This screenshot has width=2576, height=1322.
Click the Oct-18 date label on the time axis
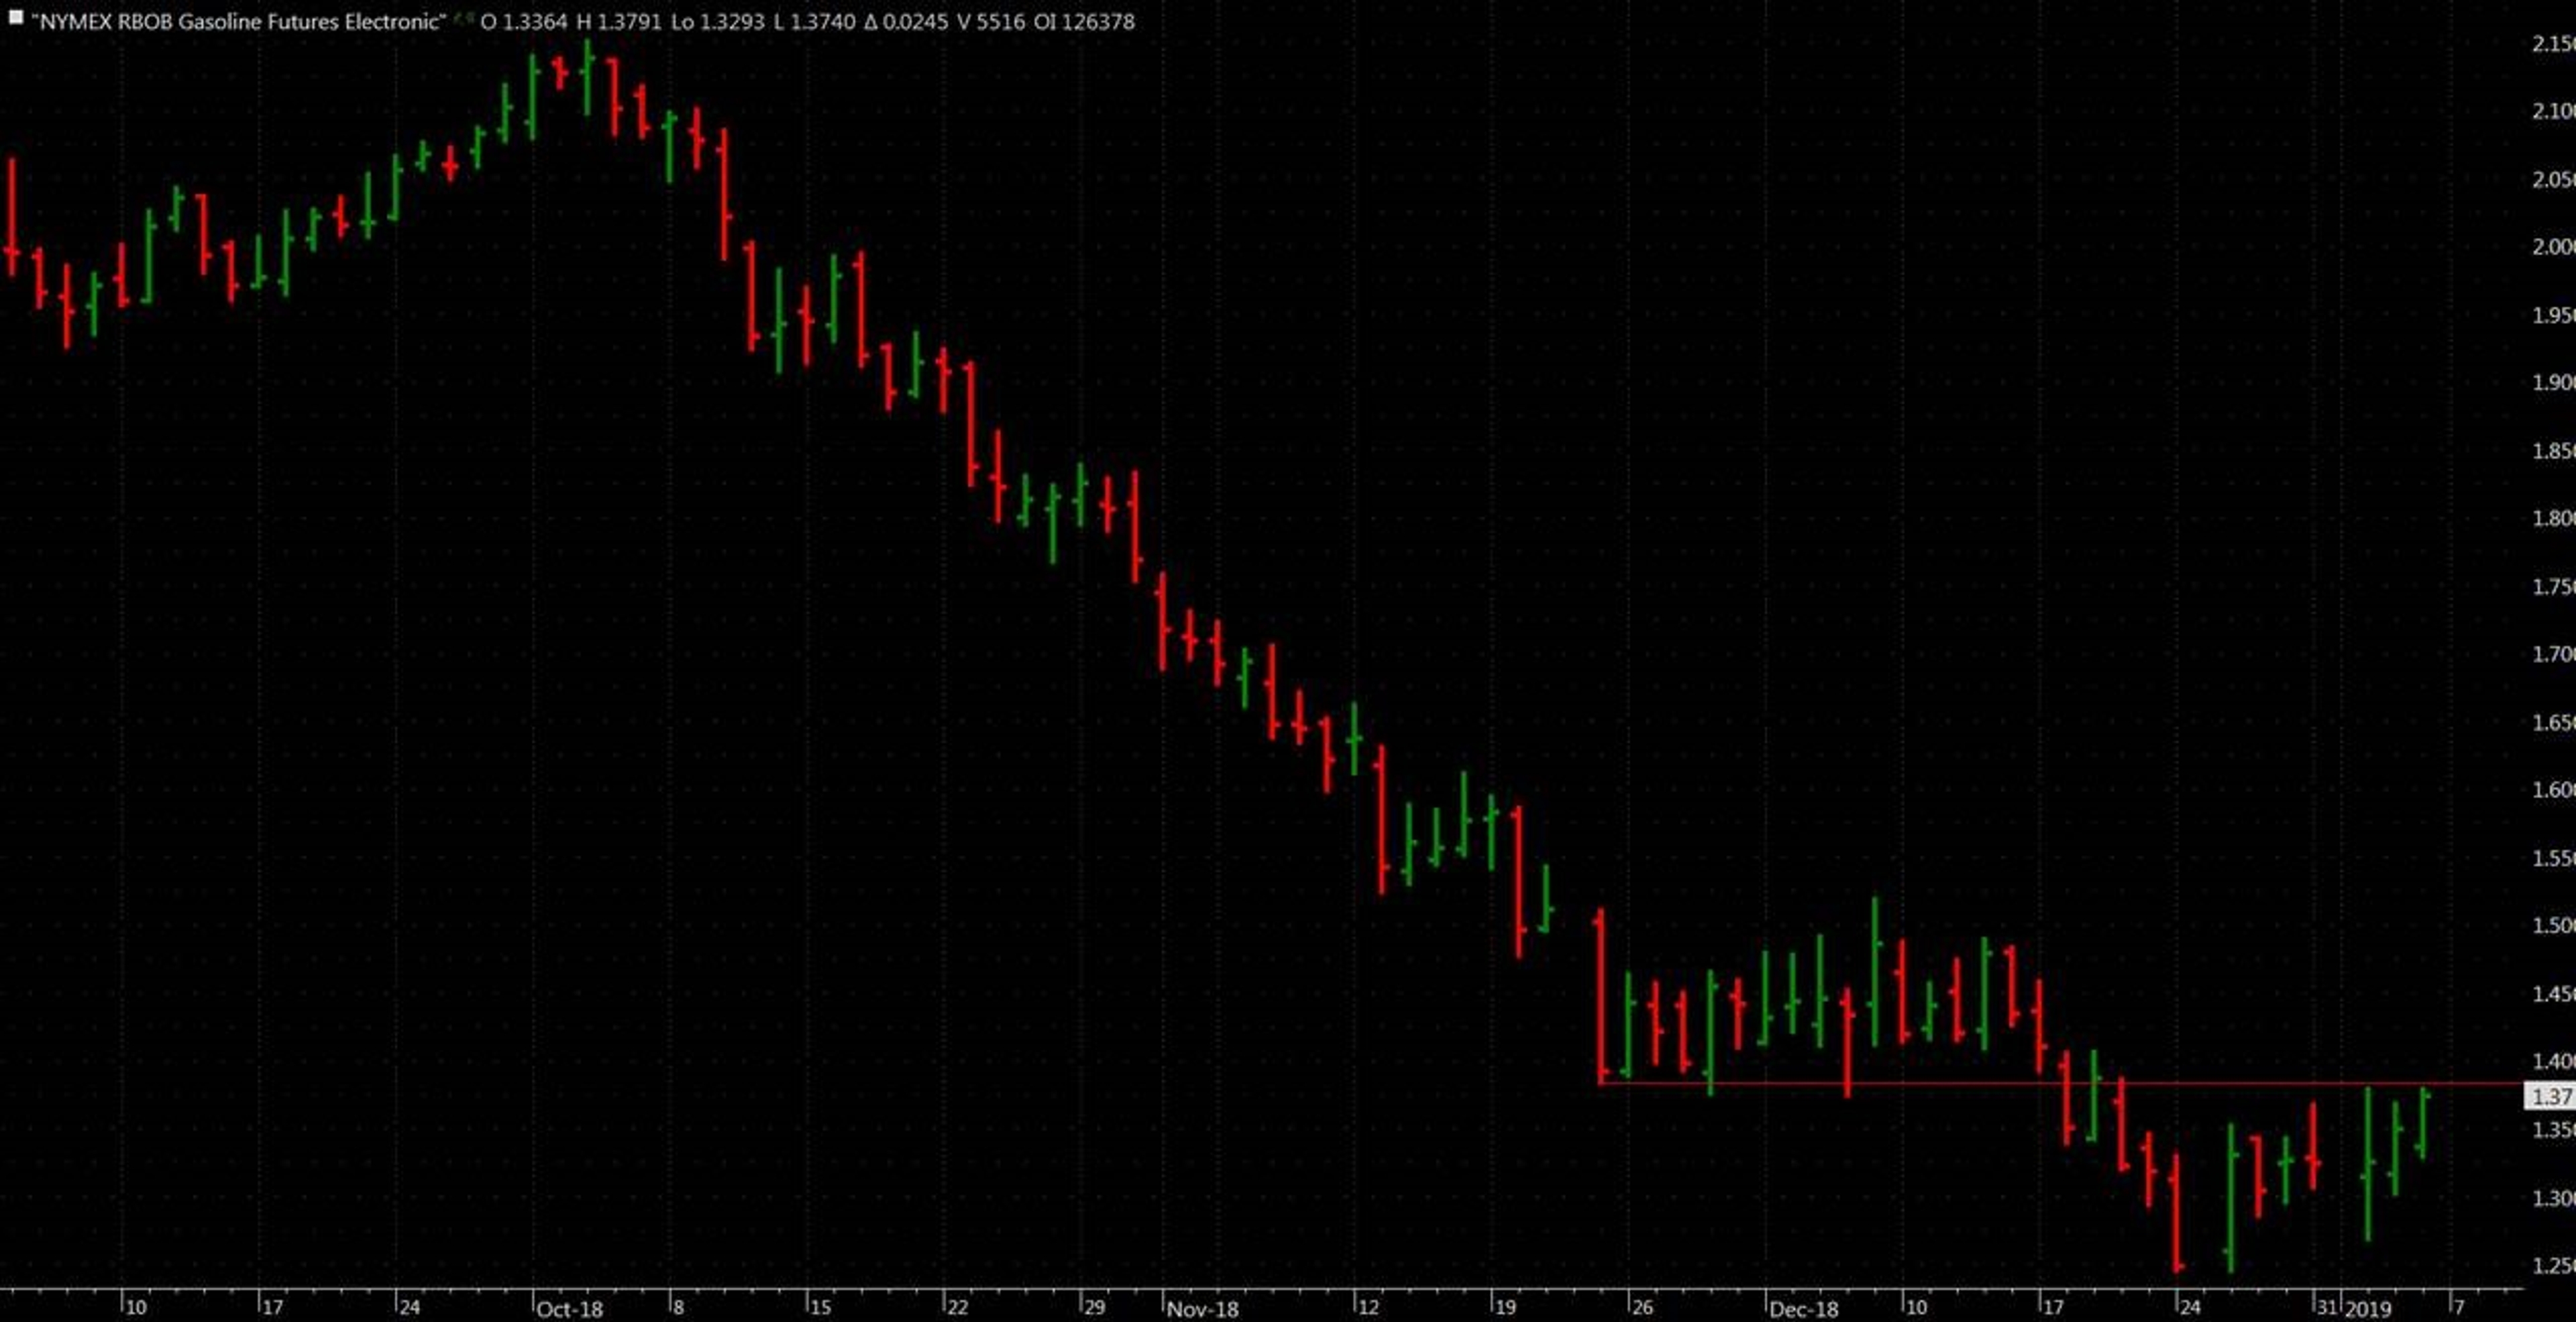(569, 1308)
